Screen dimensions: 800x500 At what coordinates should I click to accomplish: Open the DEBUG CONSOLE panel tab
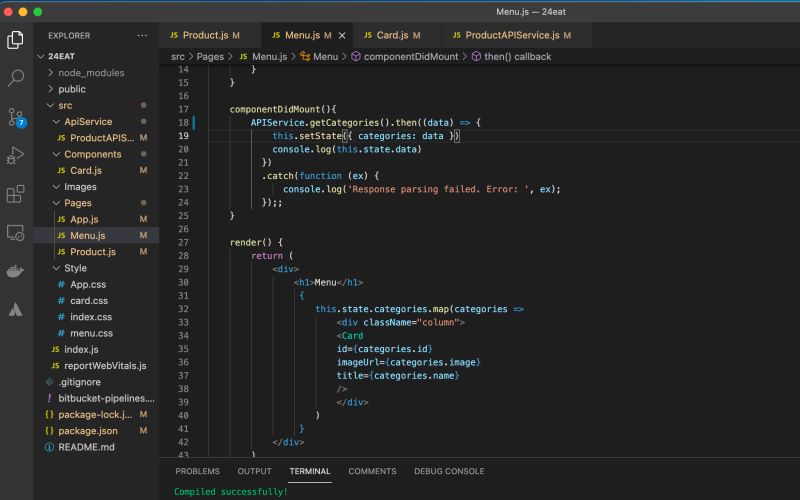(449, 471)
